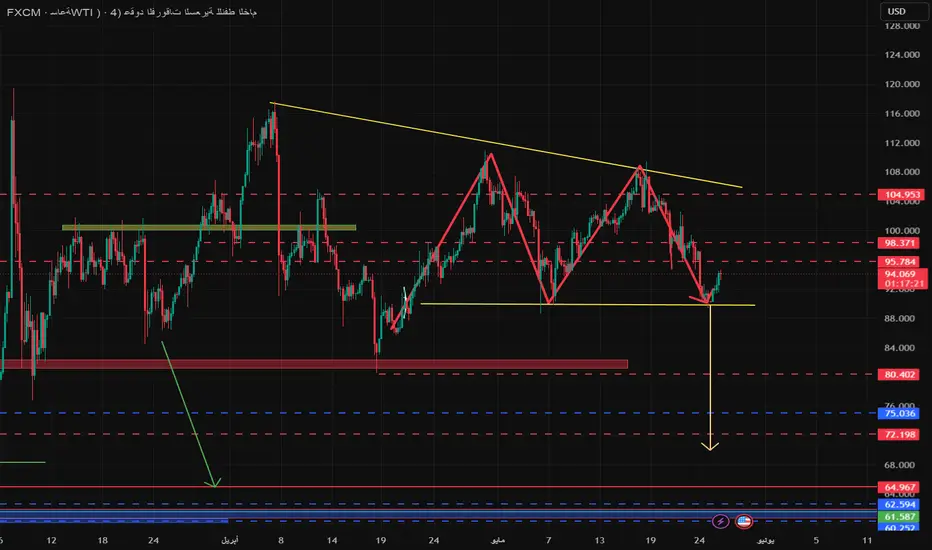
Task: Click the blue 62.594 price label
Action: (x=899, y=505)
